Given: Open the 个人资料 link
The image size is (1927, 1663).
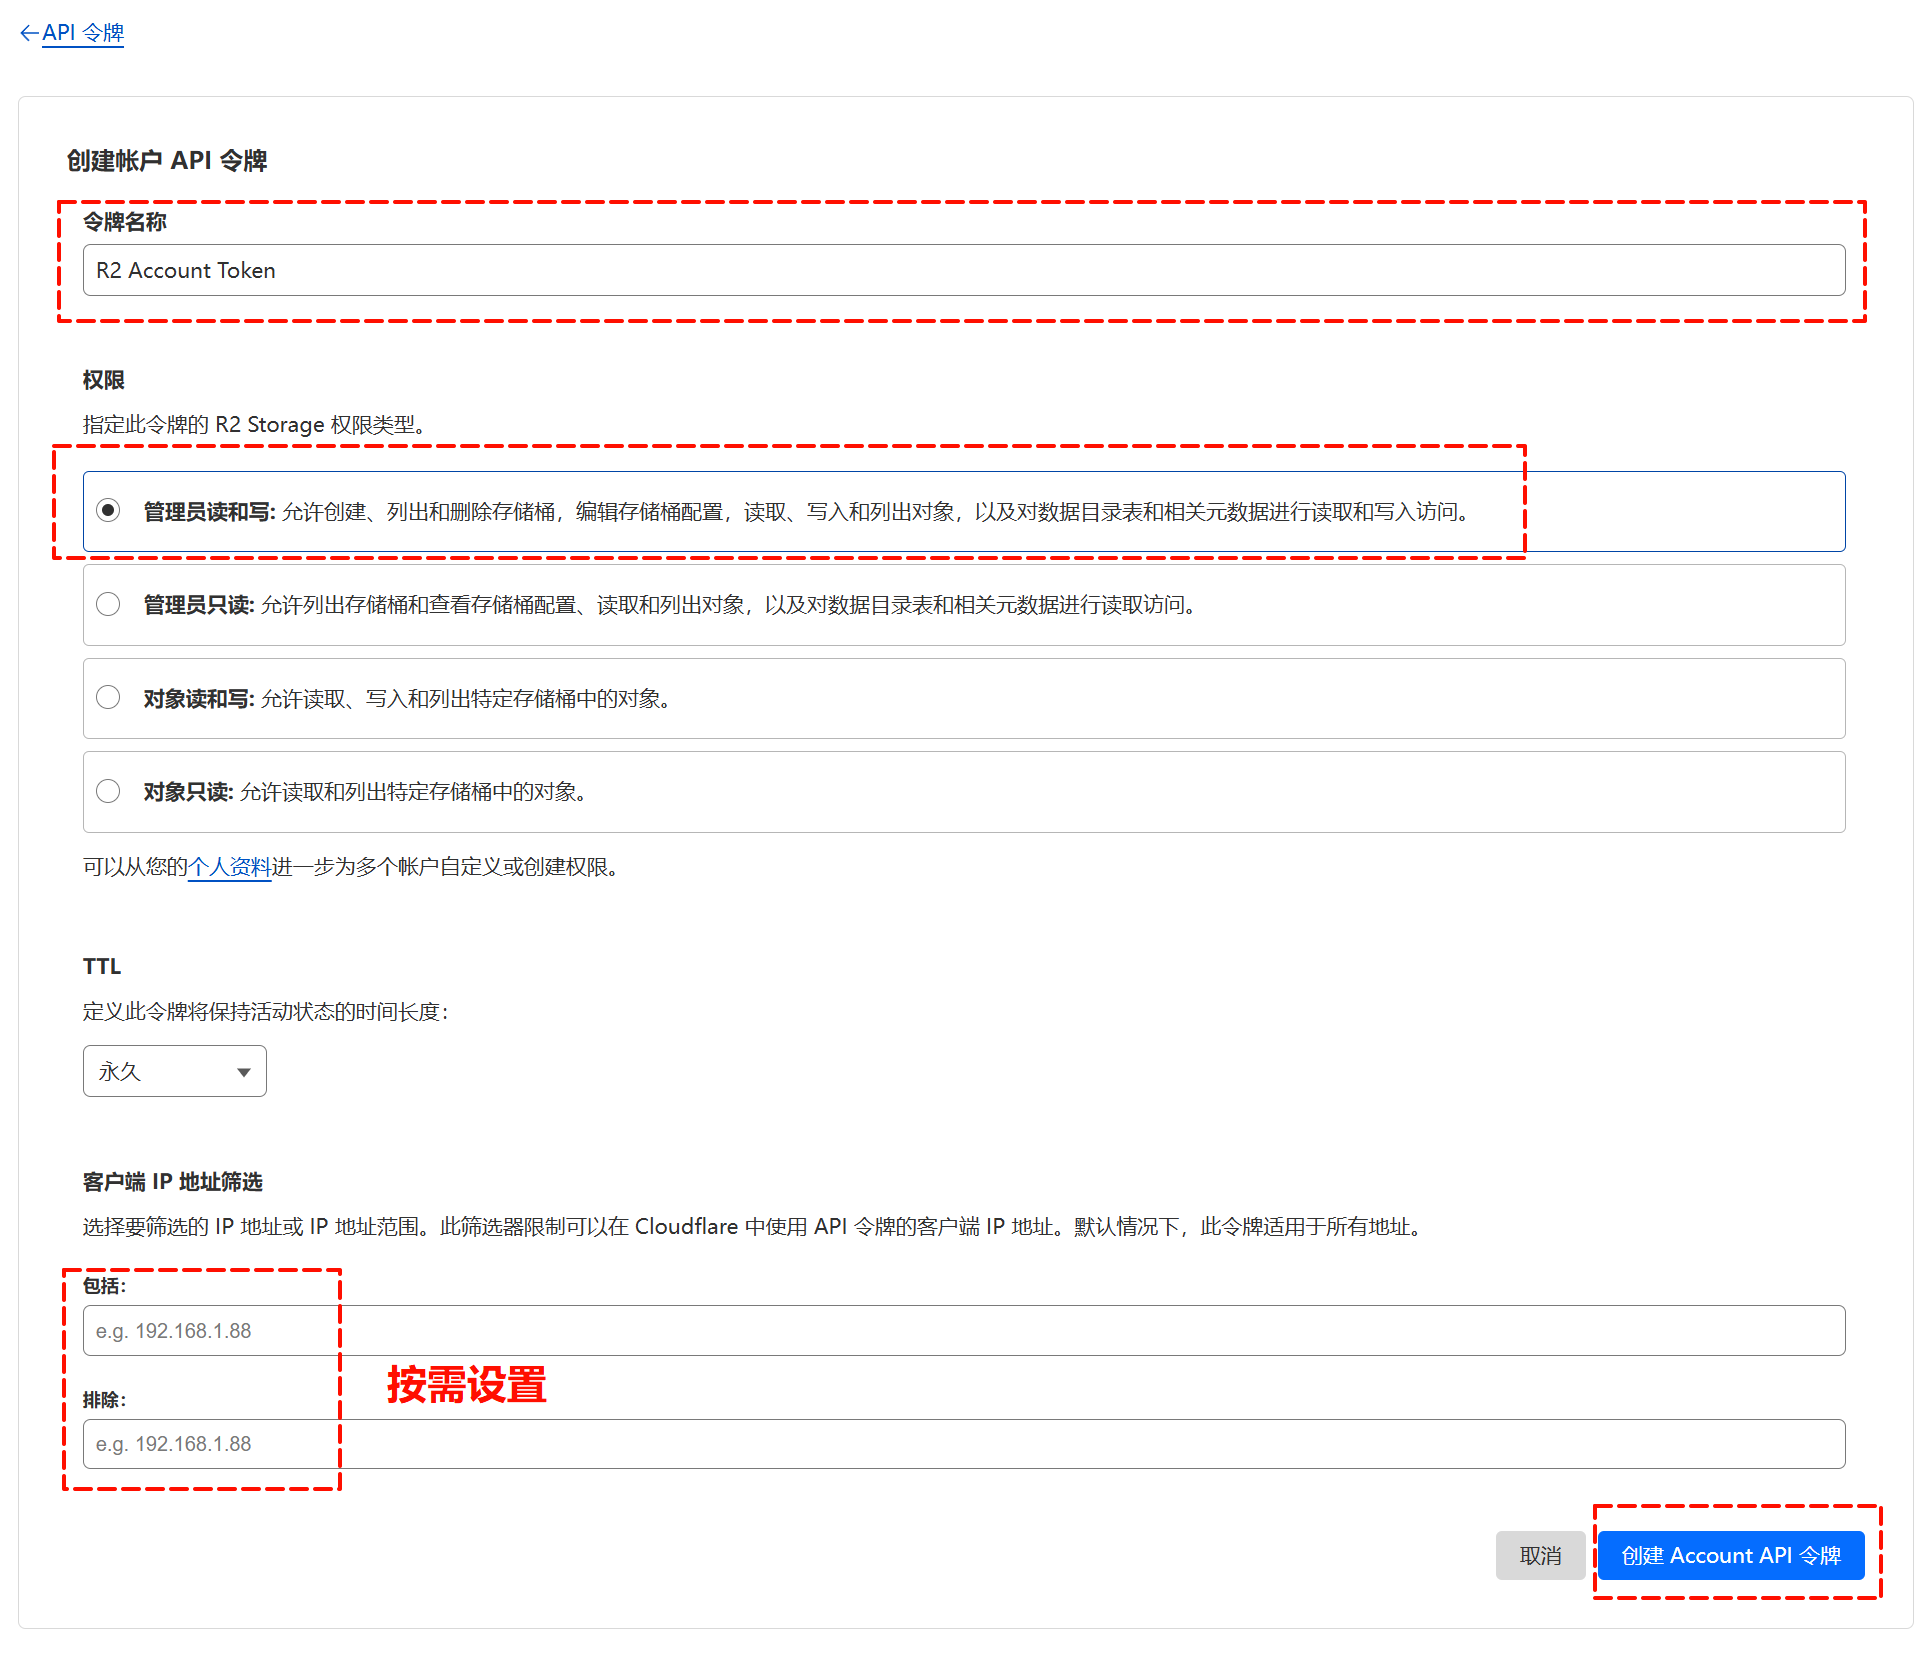Looking at the screenshot, I should click(229, 867).
